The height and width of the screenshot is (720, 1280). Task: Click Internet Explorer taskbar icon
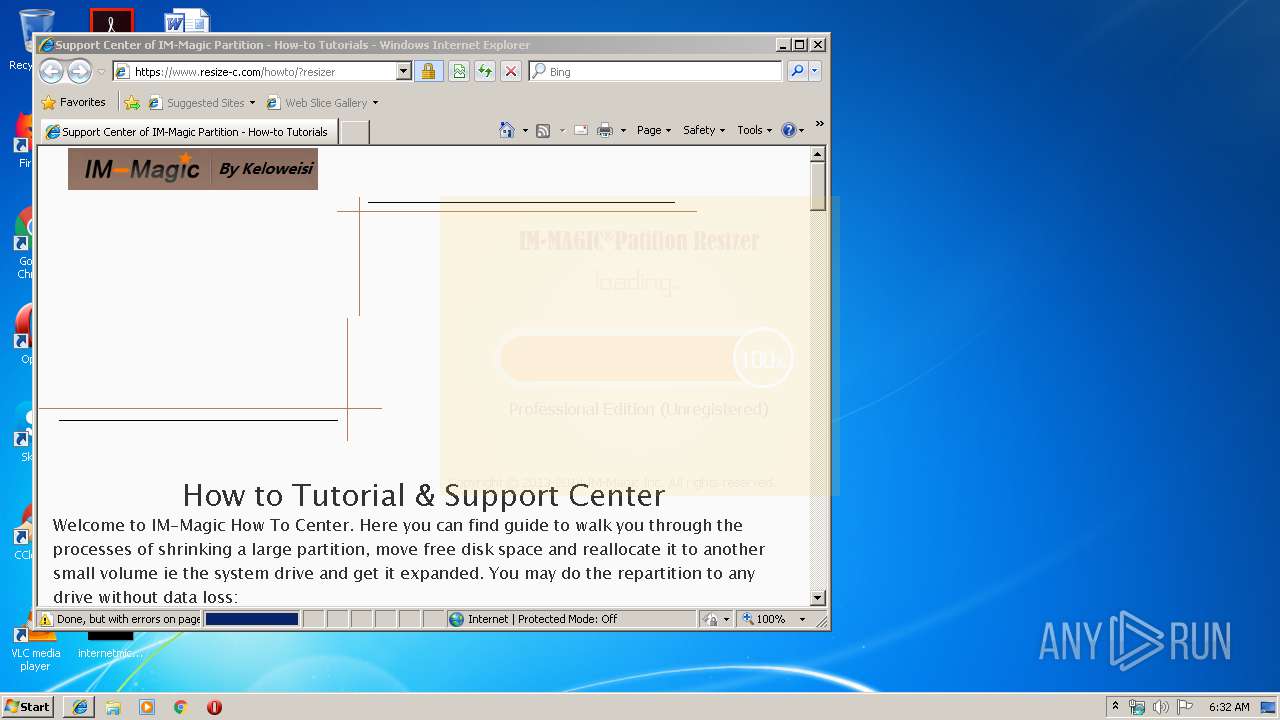point(80,707)
